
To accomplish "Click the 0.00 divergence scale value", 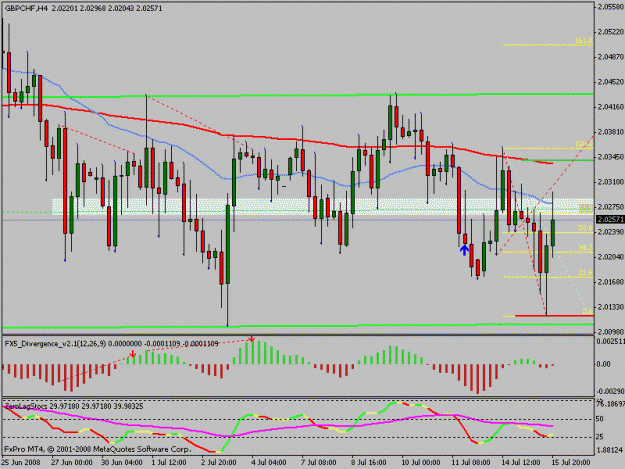I will click(603, 364).
